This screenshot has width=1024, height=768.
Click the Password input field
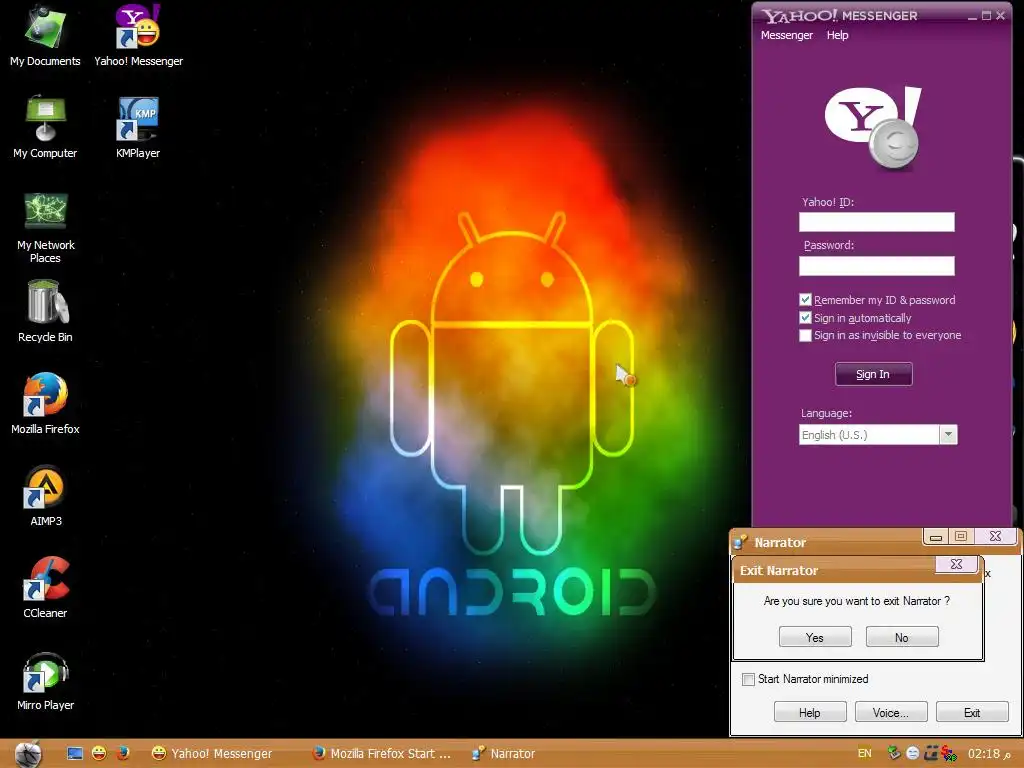pyautogui.click(x=876, y=266)
